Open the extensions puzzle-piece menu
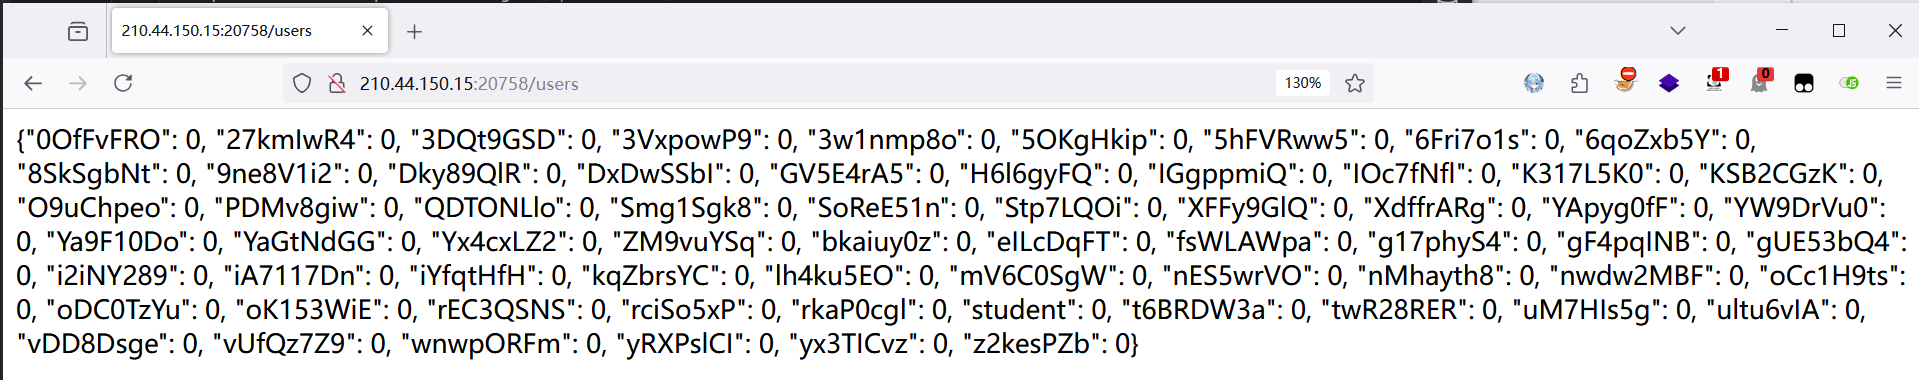1919x380 pixels. (x=1579, y=83)
